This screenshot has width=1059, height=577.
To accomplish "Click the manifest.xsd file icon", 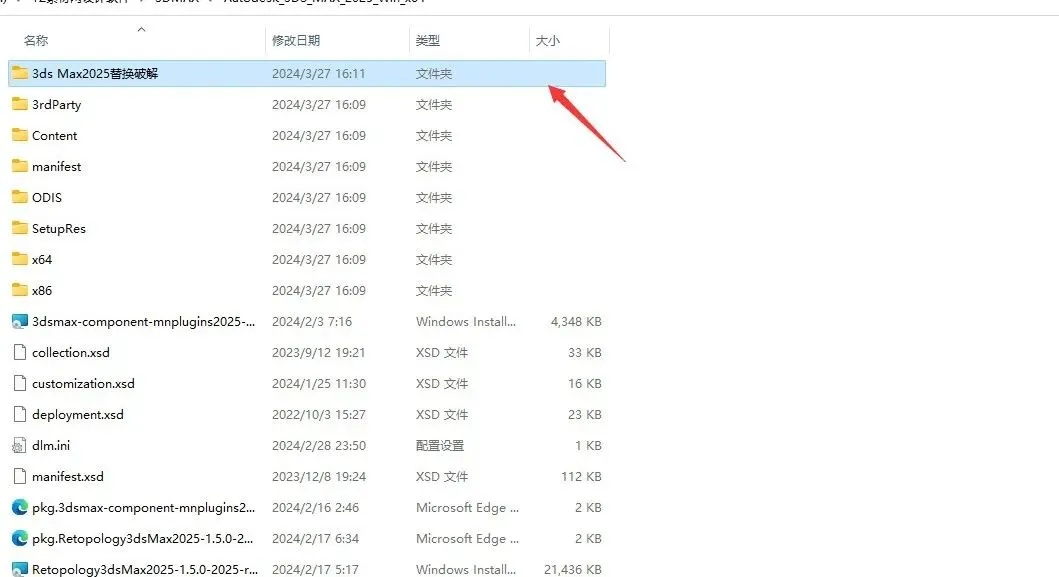I will 20,477.
